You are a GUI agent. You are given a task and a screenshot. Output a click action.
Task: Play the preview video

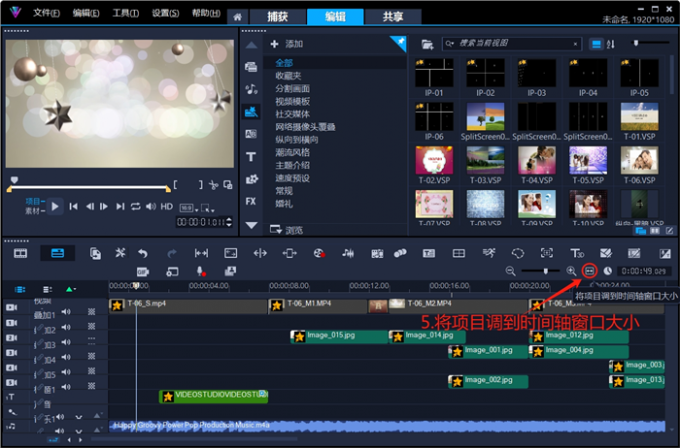(x=56, y=206)
